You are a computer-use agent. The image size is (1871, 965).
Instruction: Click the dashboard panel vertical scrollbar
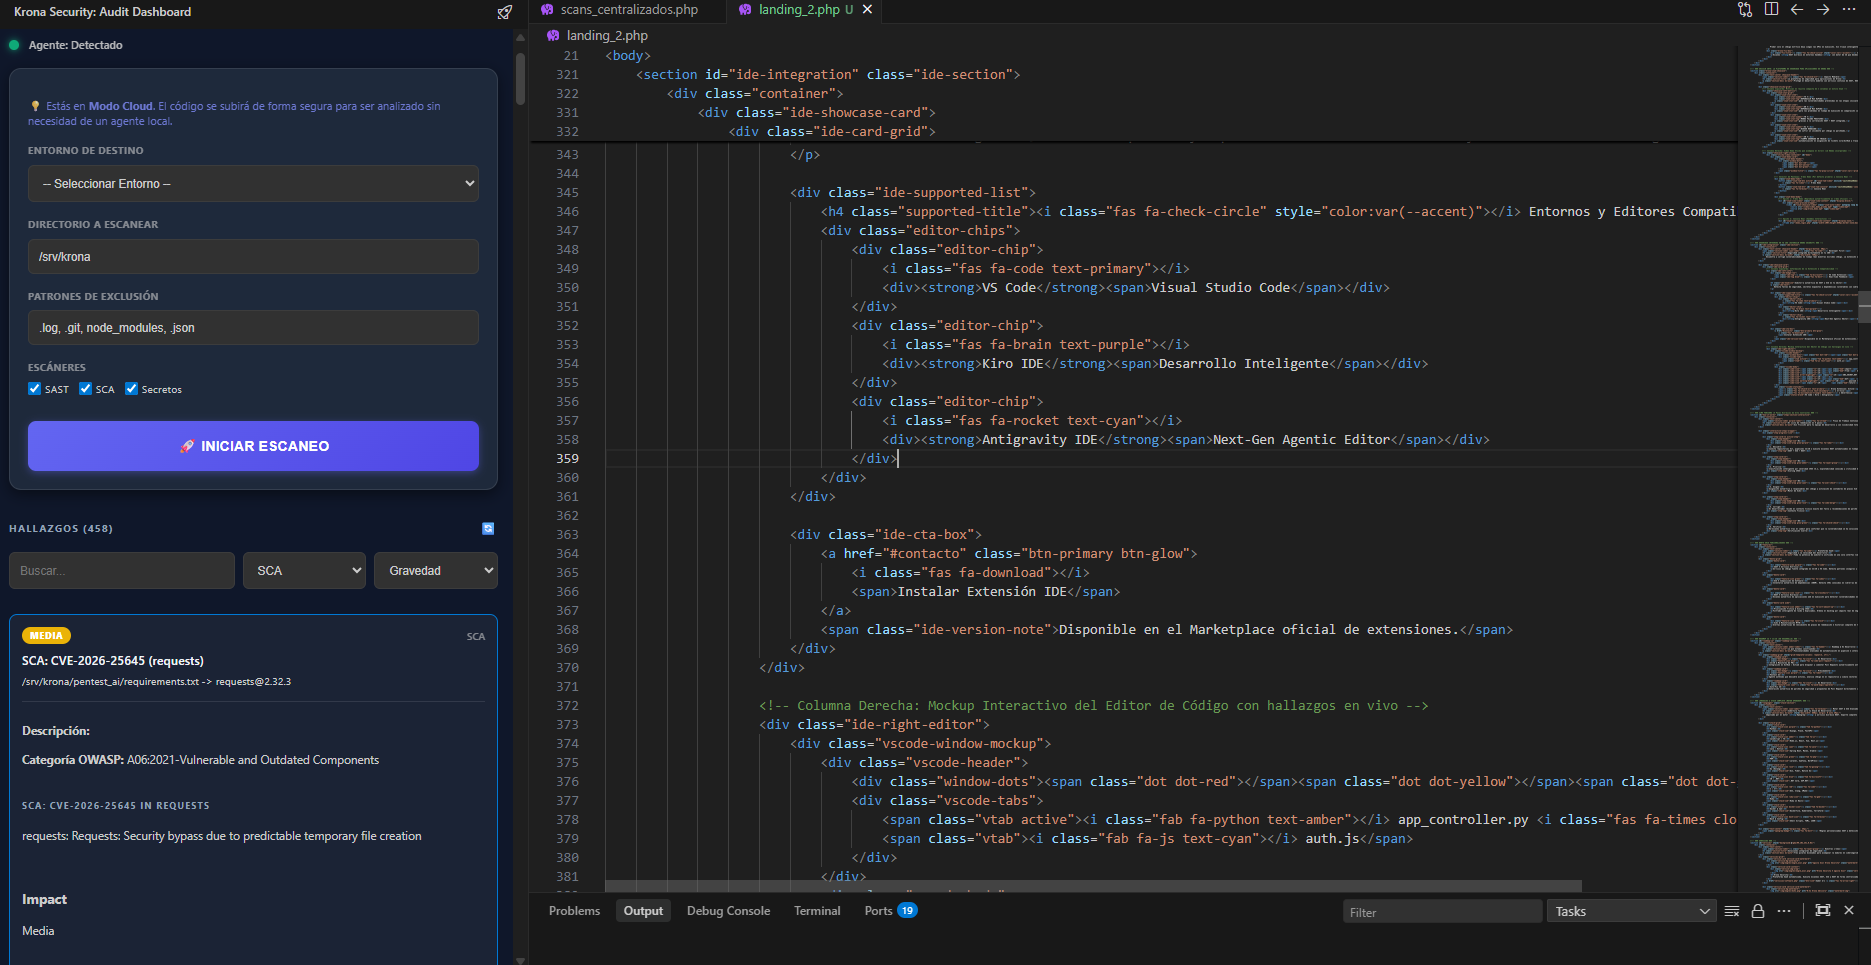pyautogui.click(x=520, y=80)
